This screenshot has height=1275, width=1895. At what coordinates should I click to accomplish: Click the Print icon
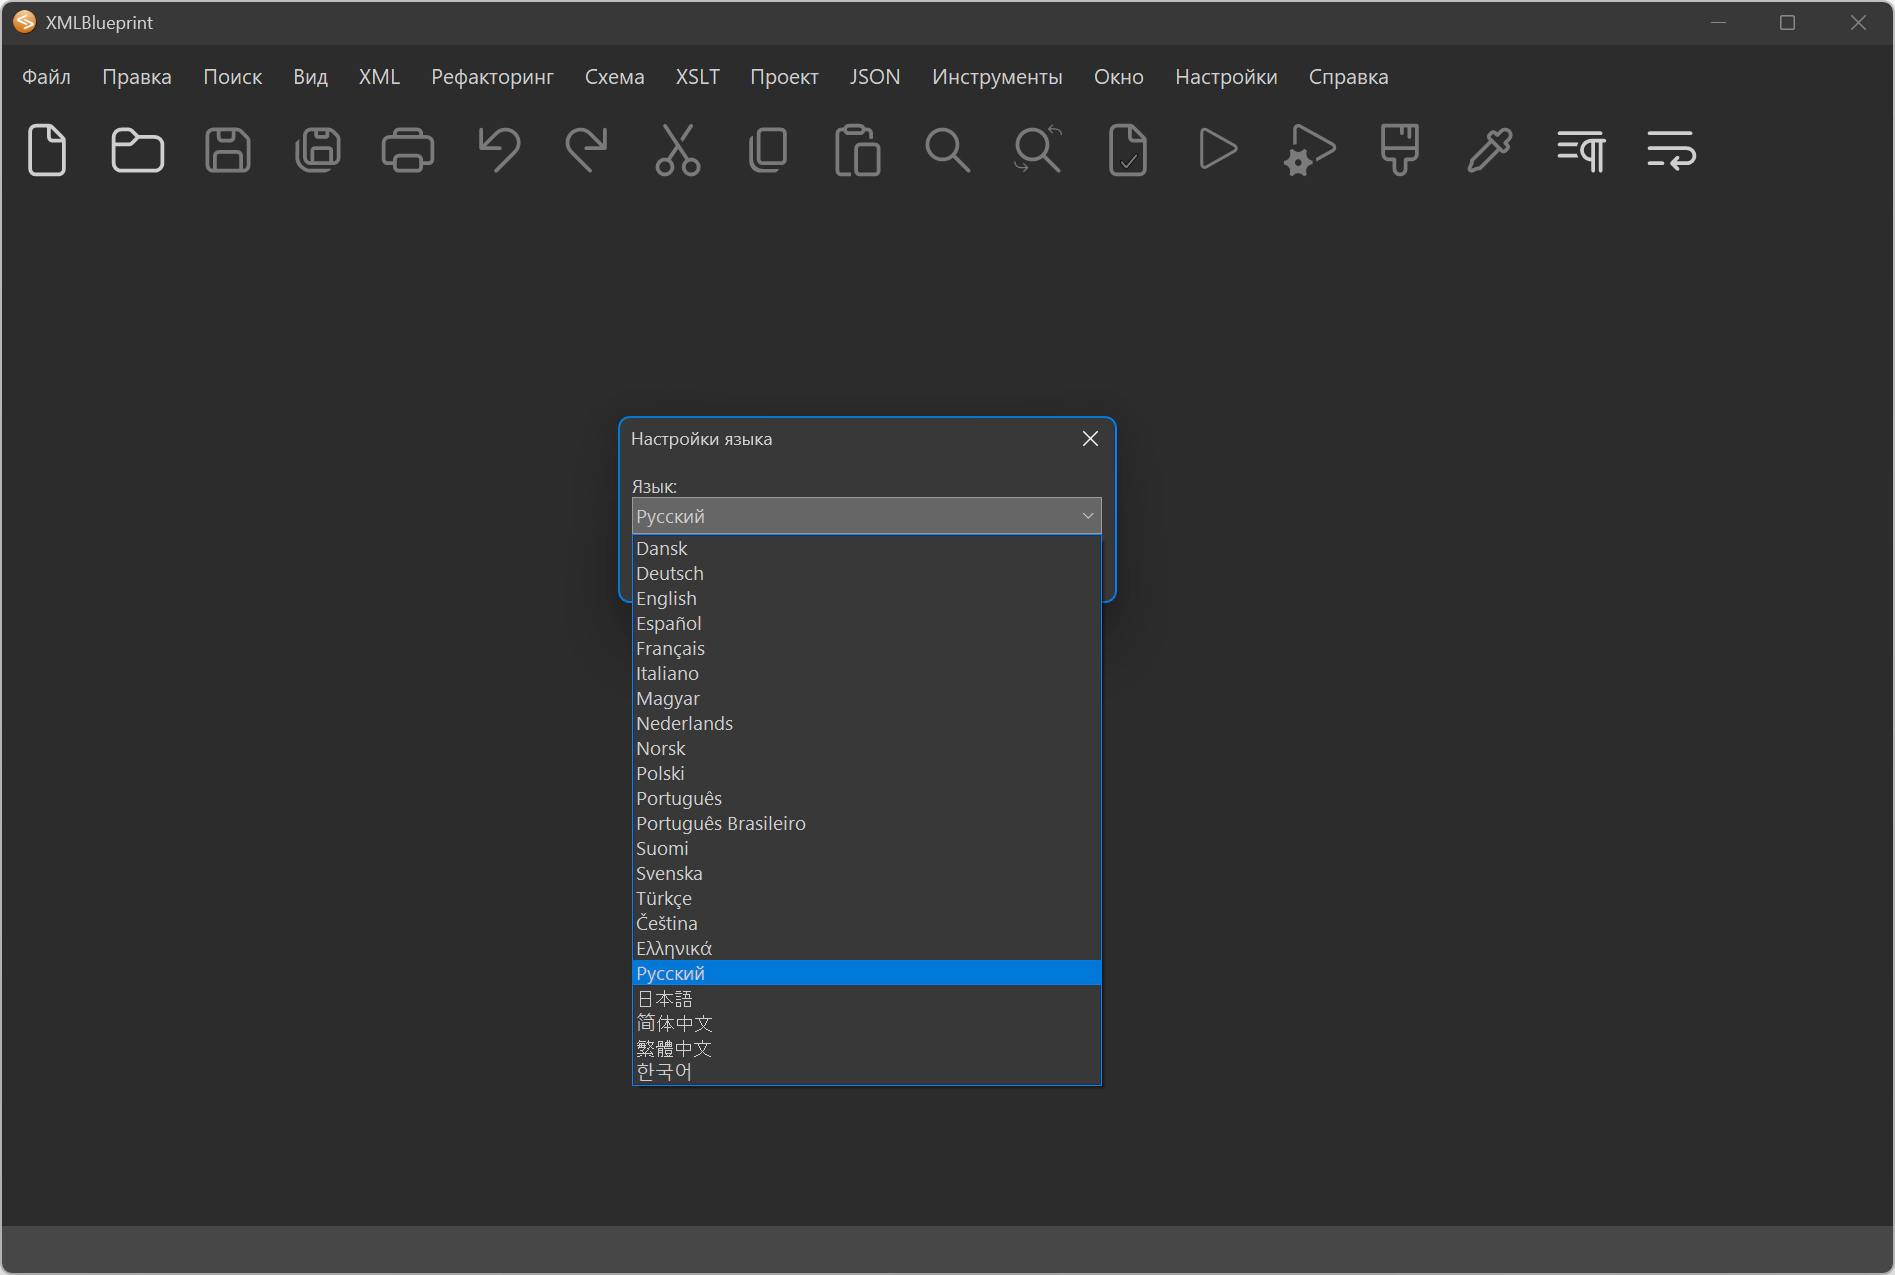point(408,151)
